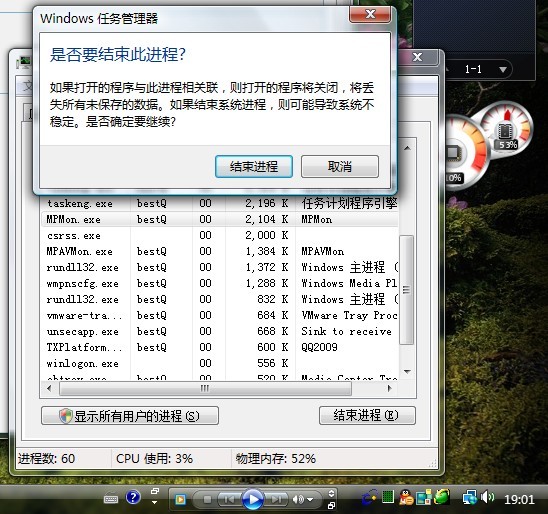
Task: Confirm ending the process with 结束进程
Action: pos(254,167)
